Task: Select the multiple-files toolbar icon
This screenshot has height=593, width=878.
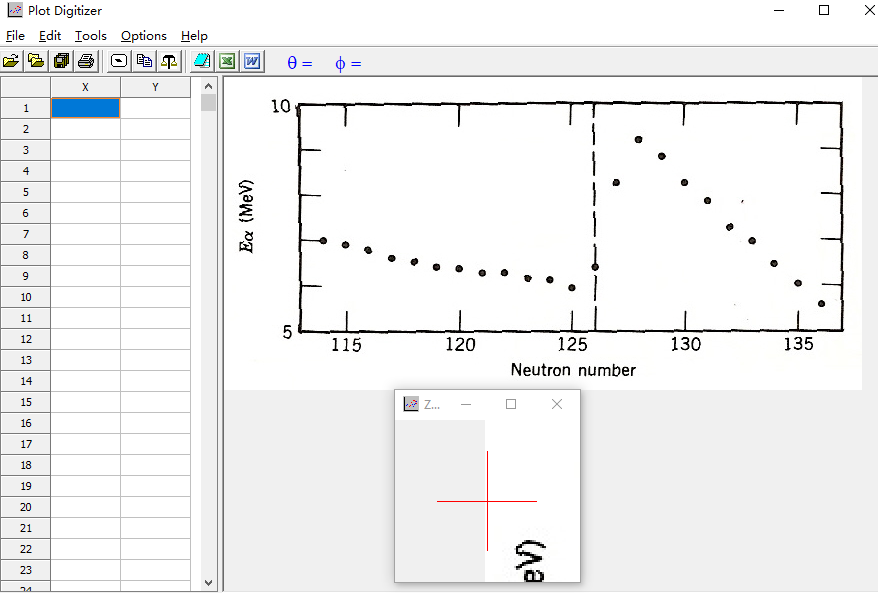Action: tap(61, 60)
